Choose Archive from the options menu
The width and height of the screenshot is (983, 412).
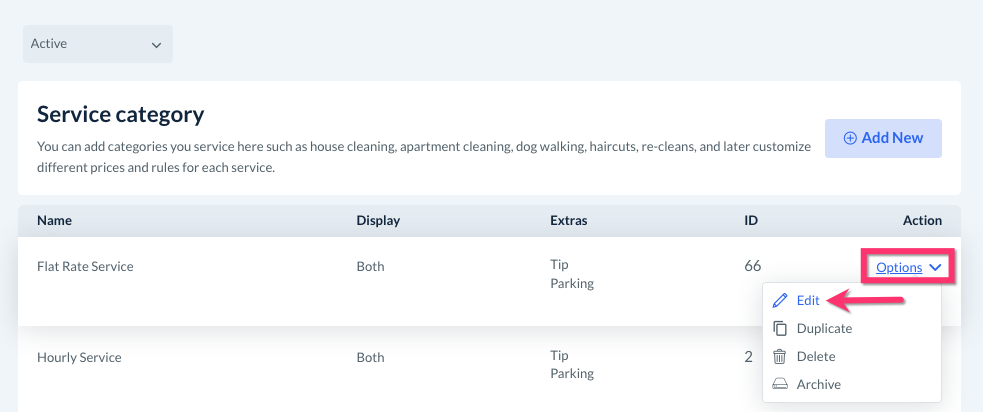click(818, 384)
